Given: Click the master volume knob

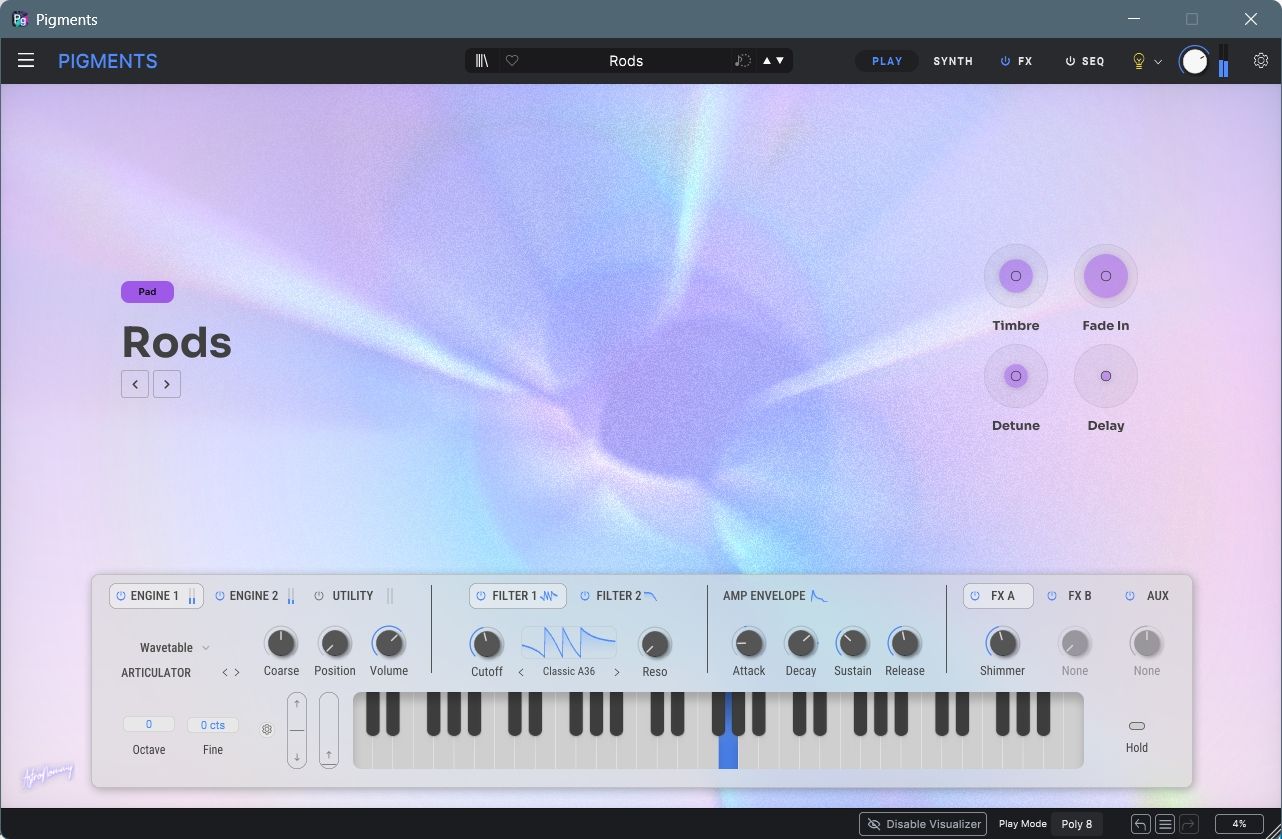Looking at the screenshot, I should point(1196,60).
